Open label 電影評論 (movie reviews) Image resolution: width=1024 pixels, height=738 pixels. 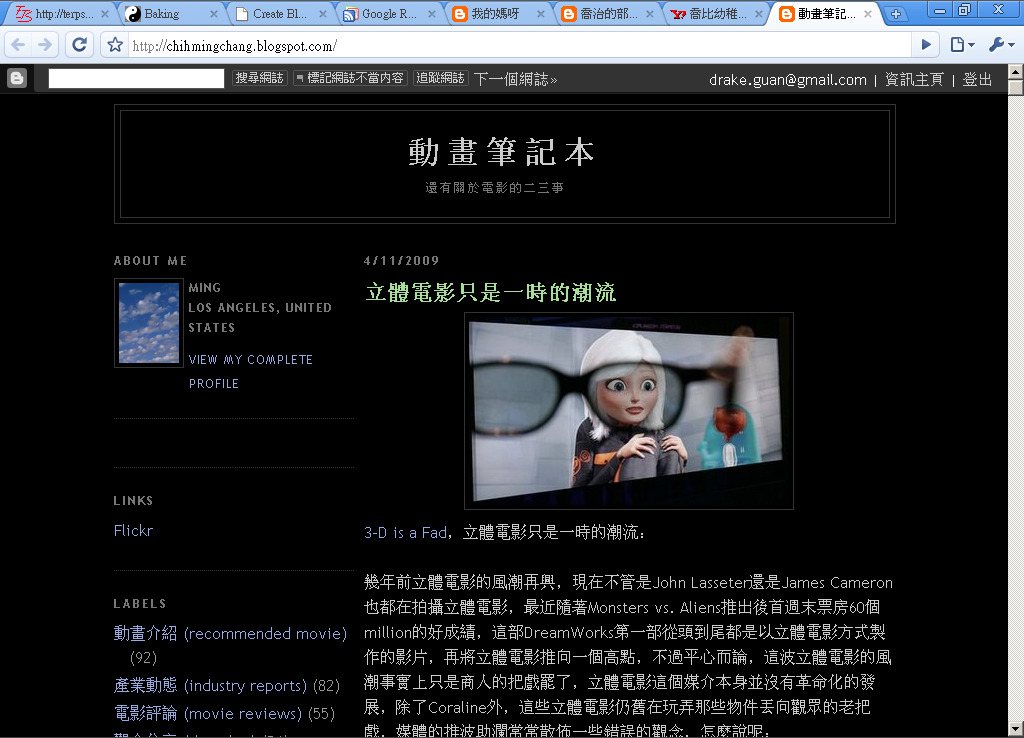click(208, 713)
